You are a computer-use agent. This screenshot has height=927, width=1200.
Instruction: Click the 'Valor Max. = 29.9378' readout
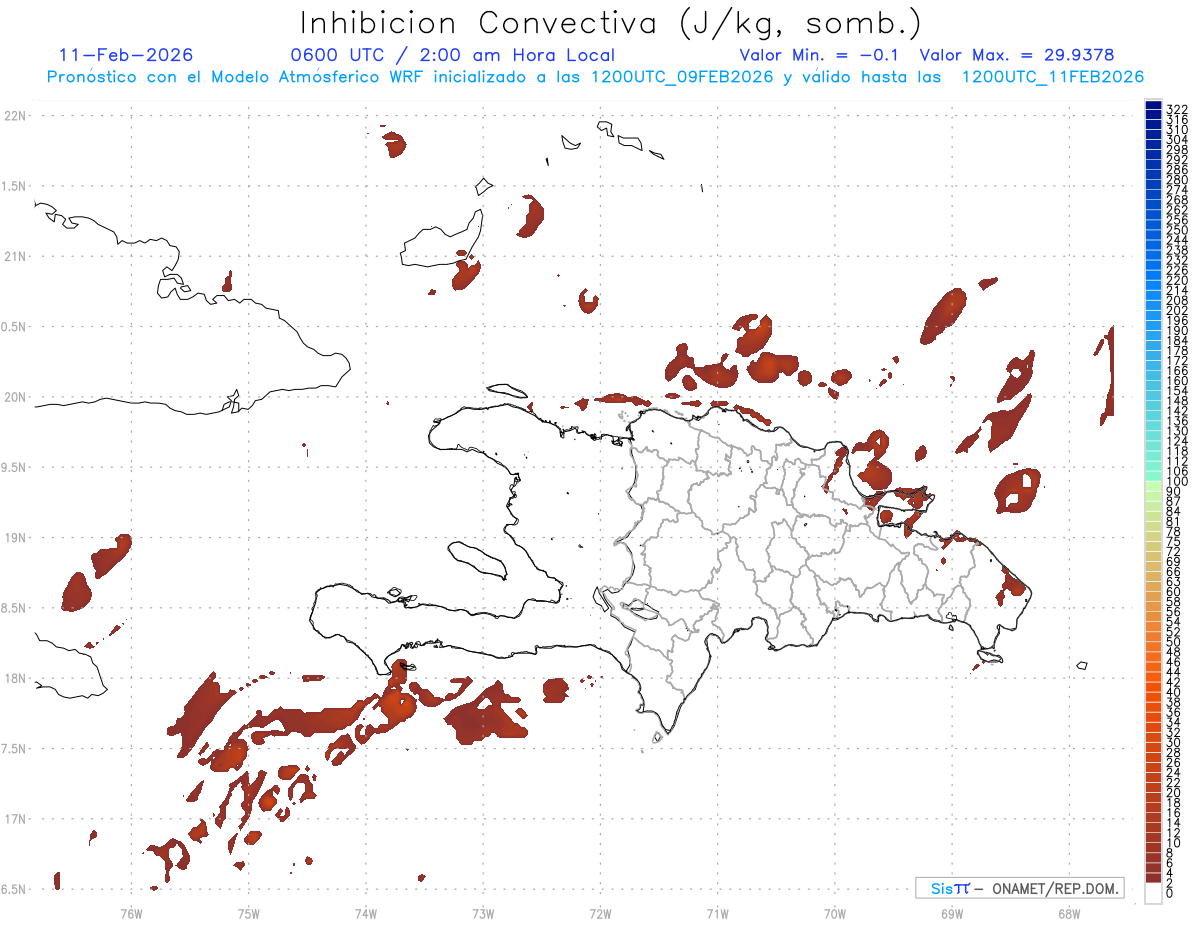(1017, 55)
